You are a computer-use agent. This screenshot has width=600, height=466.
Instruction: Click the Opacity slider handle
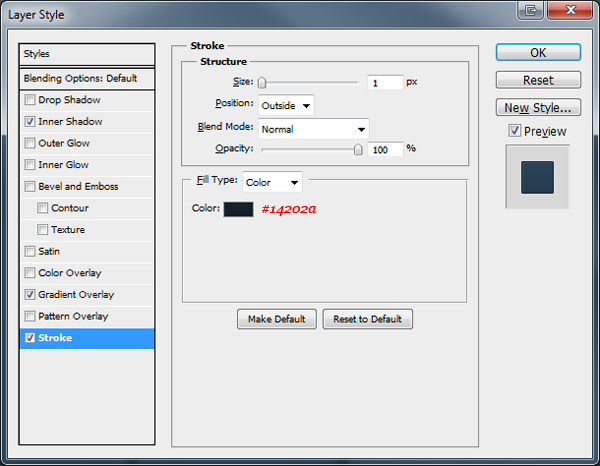(358, 149)
